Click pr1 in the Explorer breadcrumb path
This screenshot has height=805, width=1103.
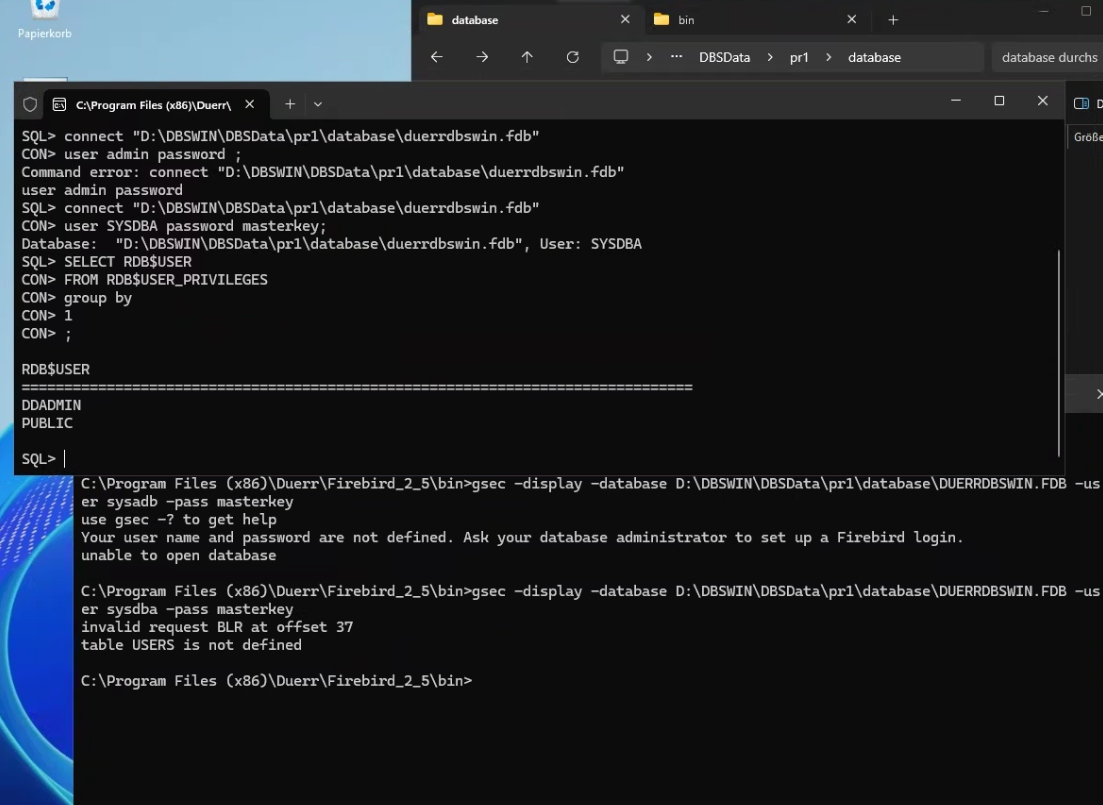(799, 57)
